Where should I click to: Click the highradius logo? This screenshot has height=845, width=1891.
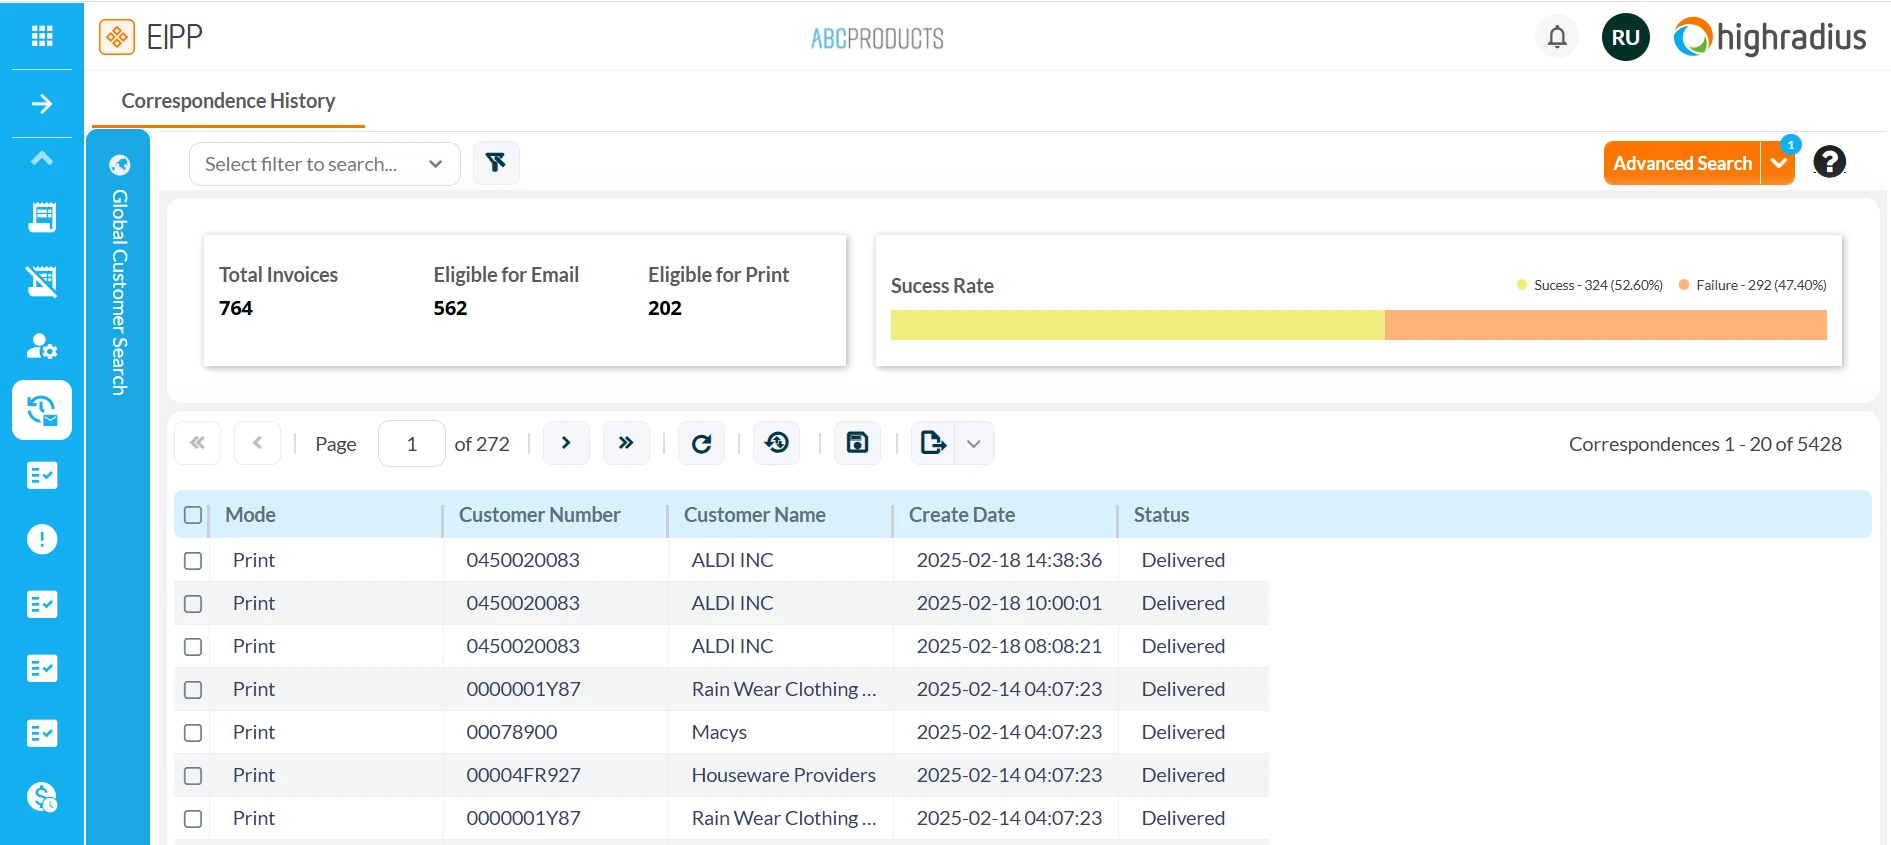click(x=1770, y=38)
